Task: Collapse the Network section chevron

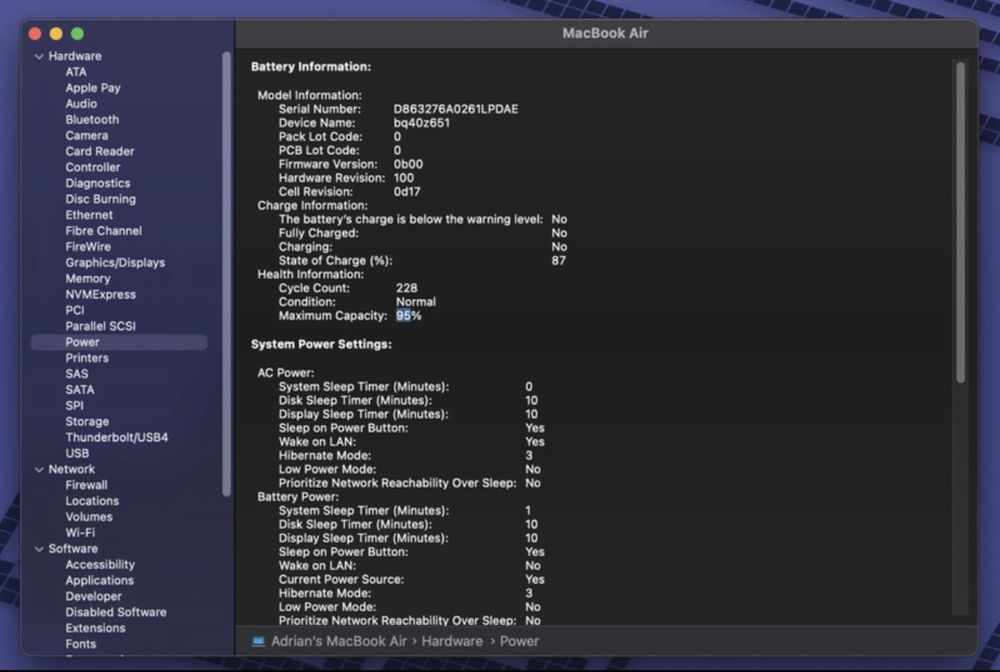Action: [40, 470]
